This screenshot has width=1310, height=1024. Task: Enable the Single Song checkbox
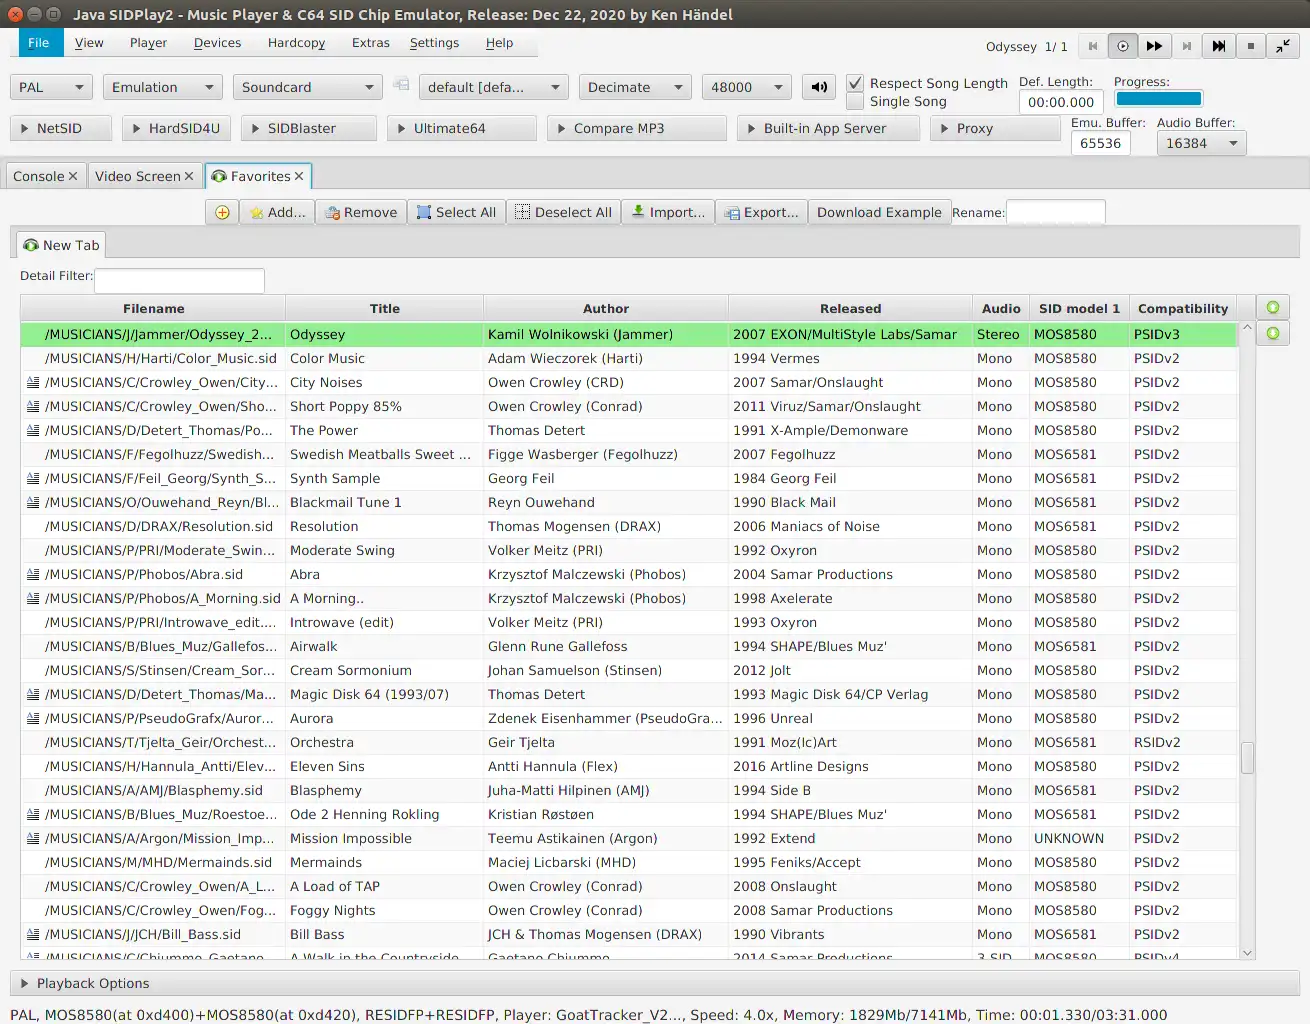point(855,101)
